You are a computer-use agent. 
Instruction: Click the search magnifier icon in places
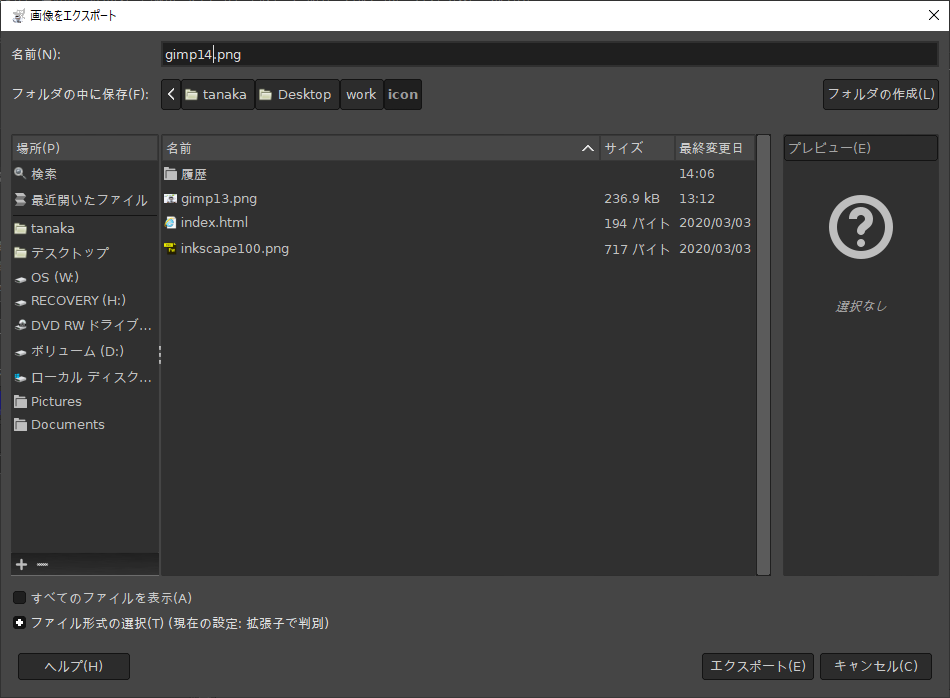(21, 174)
